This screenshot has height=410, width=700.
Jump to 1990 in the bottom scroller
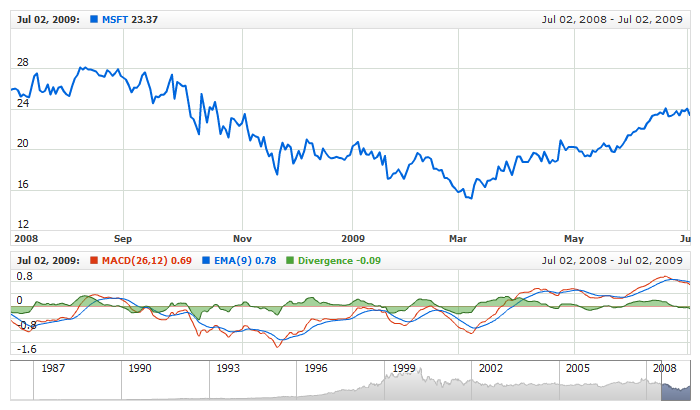[x=140, y=368]
